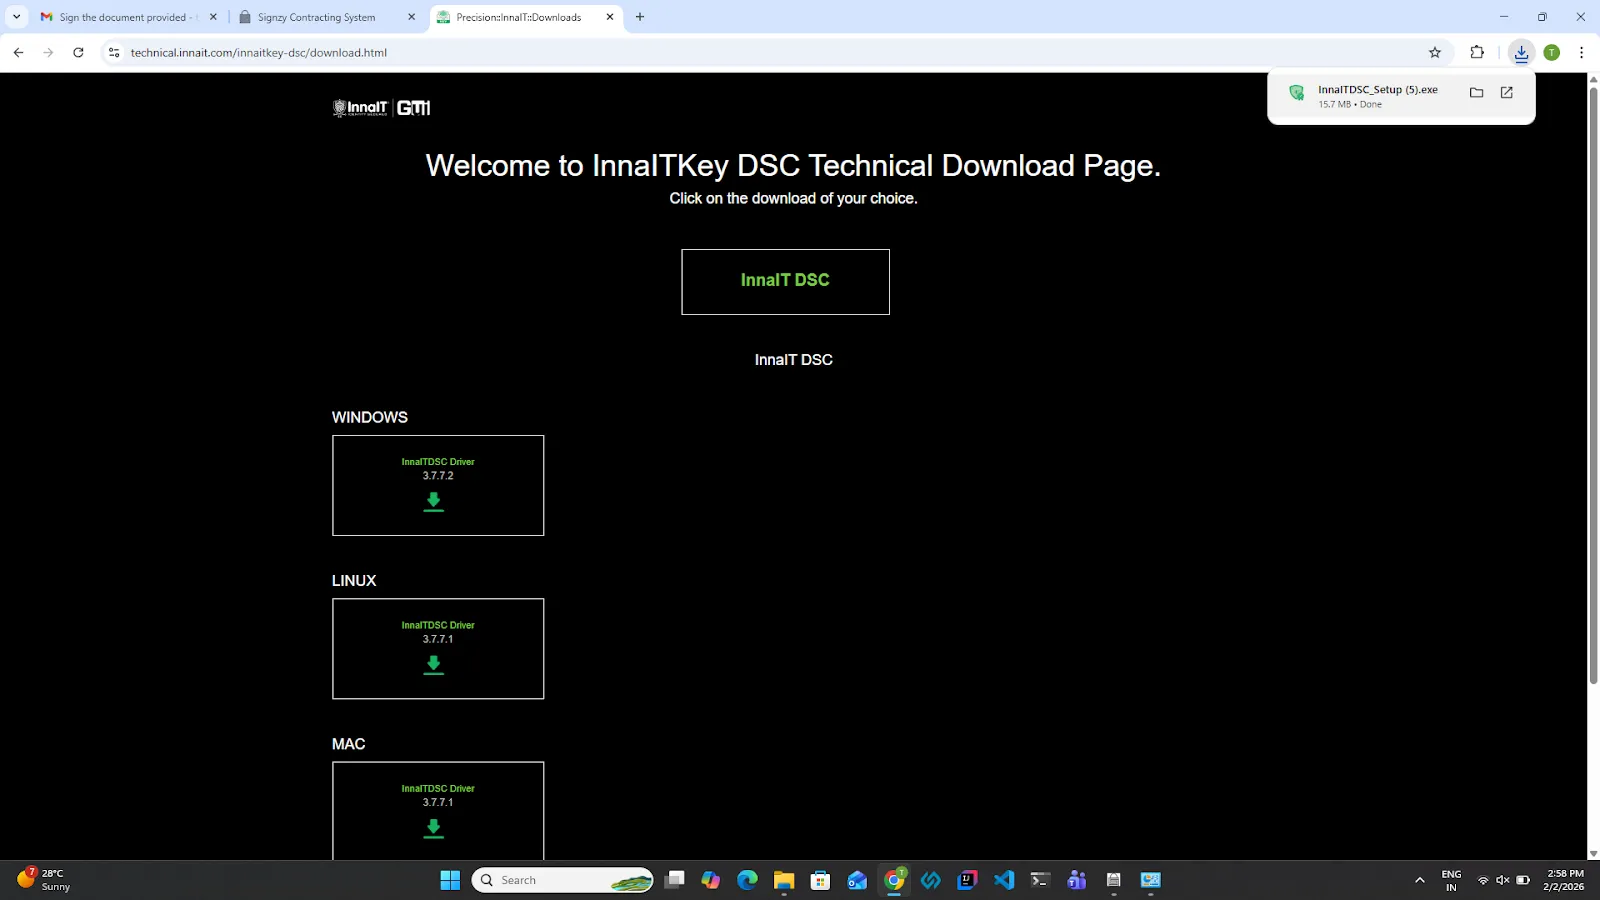Image resolution: width=1600 pixels, height=900 pixels.
Task: Open File Explorer from the taskbar
Action: point(783,880)
